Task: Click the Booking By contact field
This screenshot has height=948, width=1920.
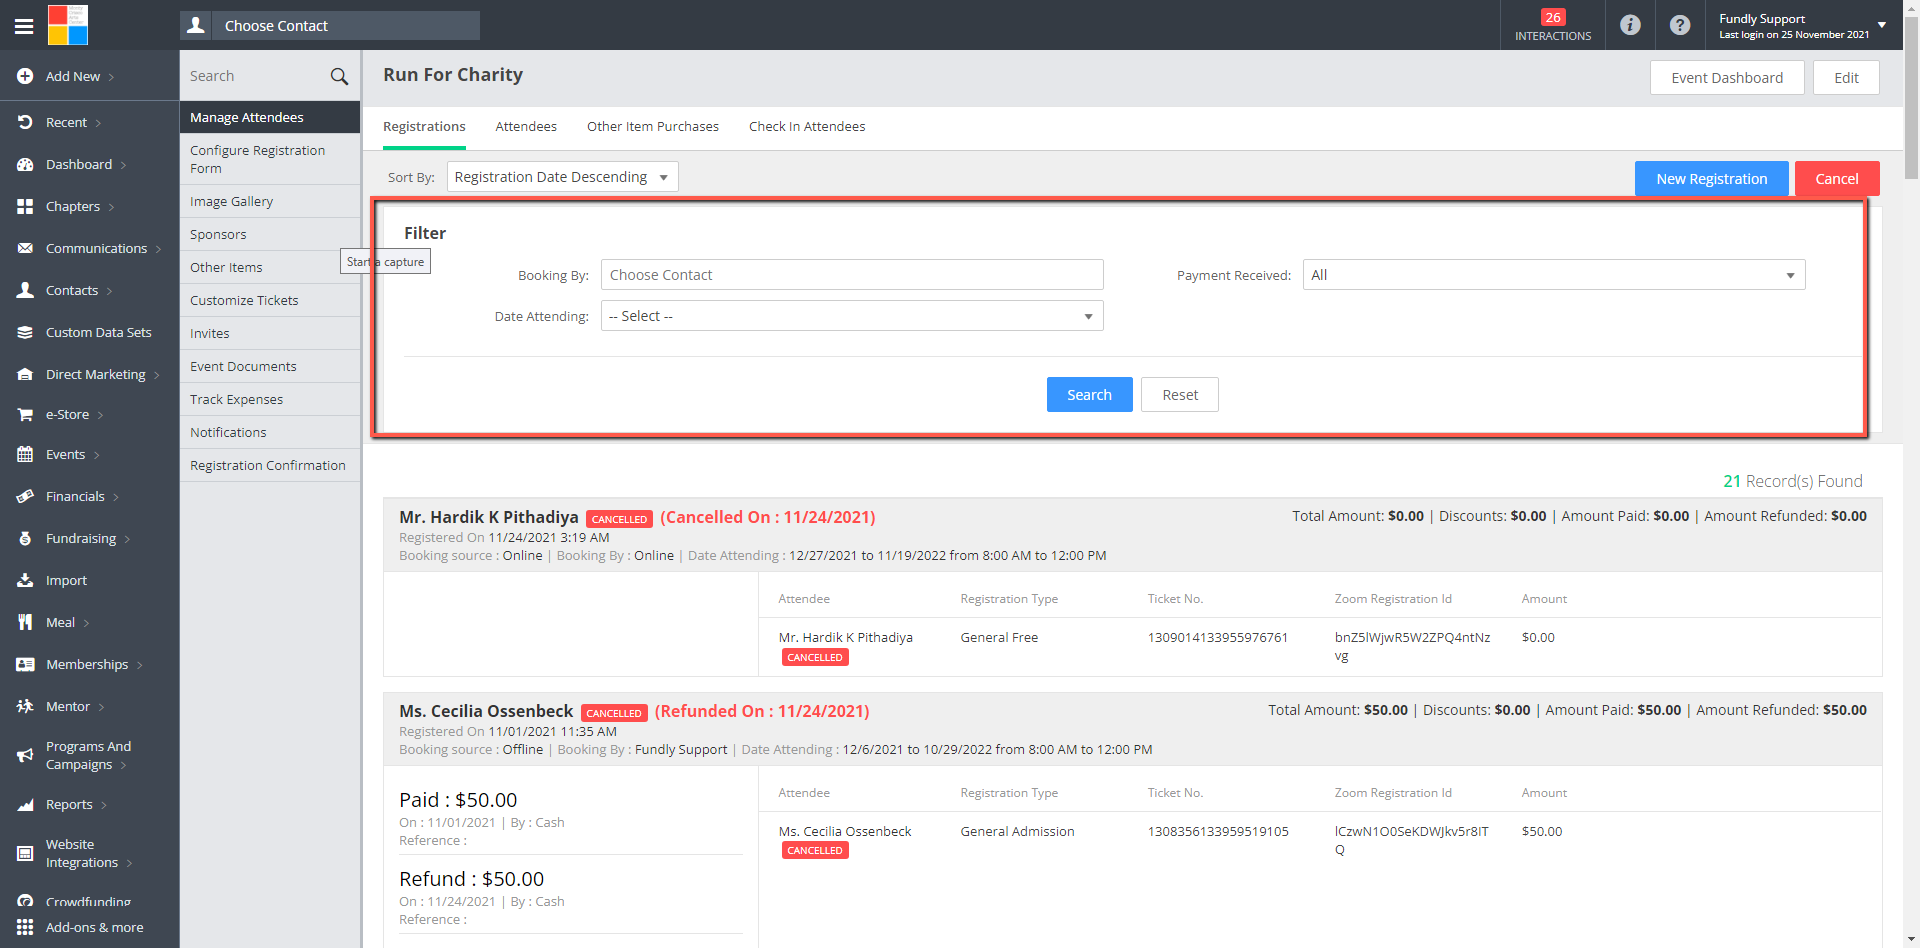Action: (x=851, y=275)
